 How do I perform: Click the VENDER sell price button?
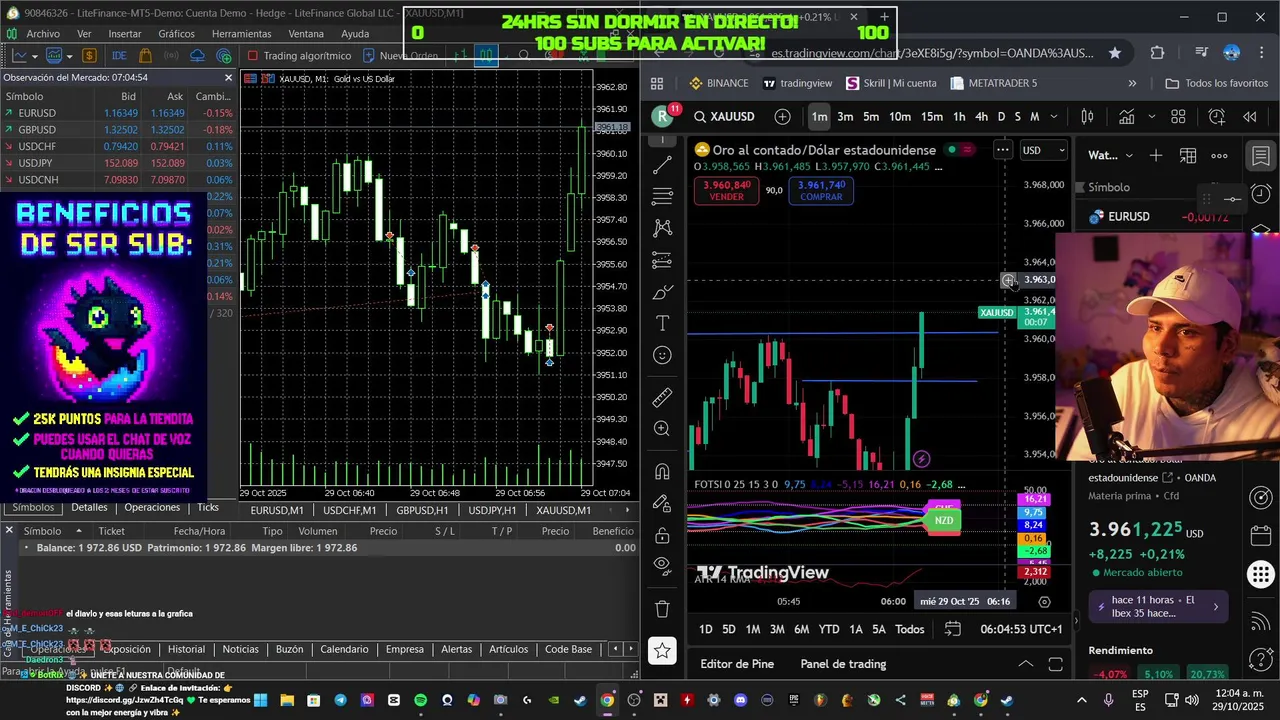pyautogui.click(x=726, y=191)
